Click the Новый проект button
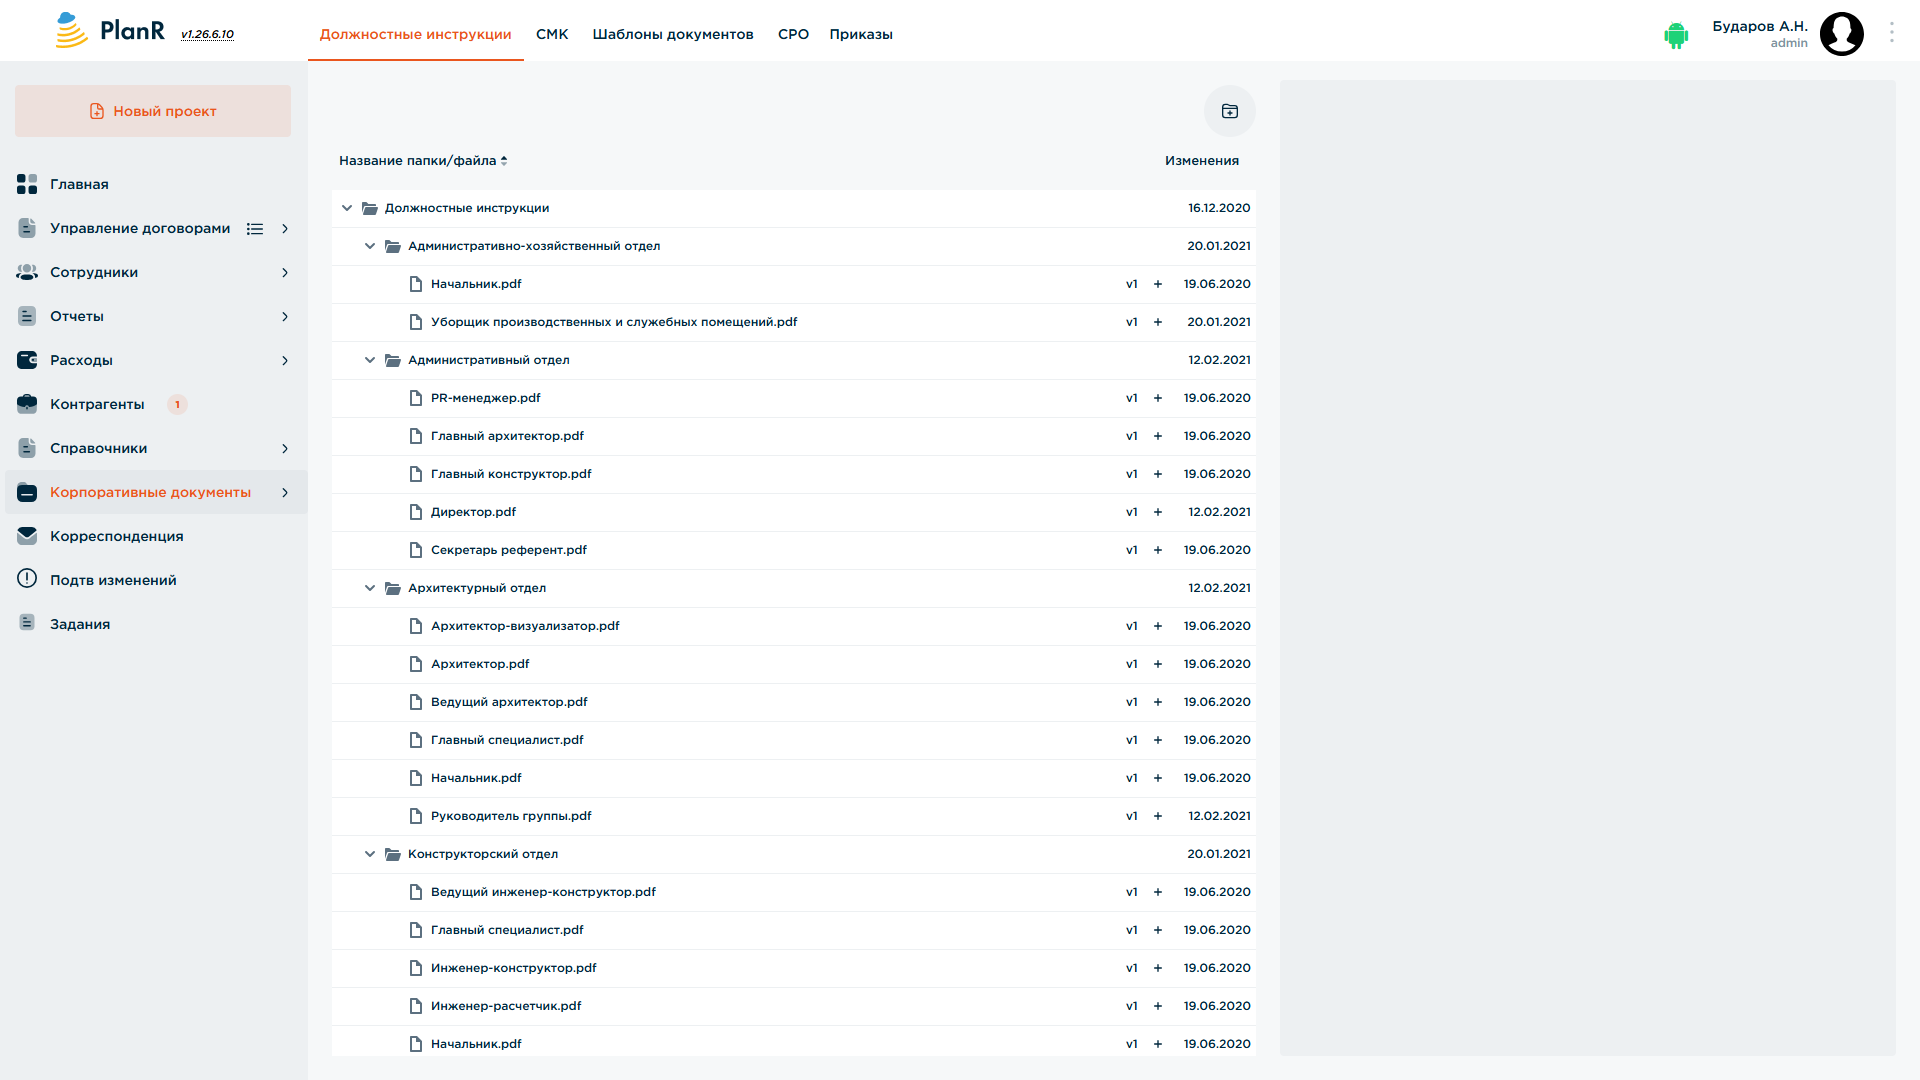Image resolution: width=1920 pixels, height=1080 pixels. point(153,111)
